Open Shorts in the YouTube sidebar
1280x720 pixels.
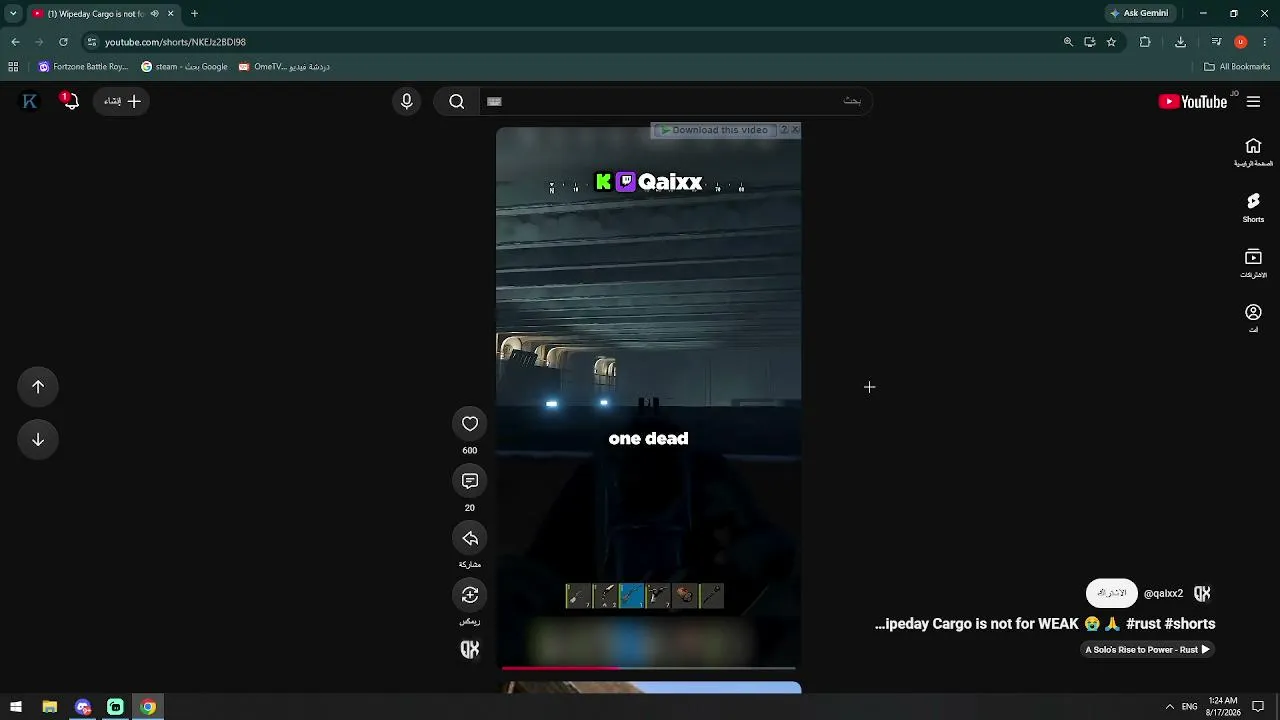1253,207
